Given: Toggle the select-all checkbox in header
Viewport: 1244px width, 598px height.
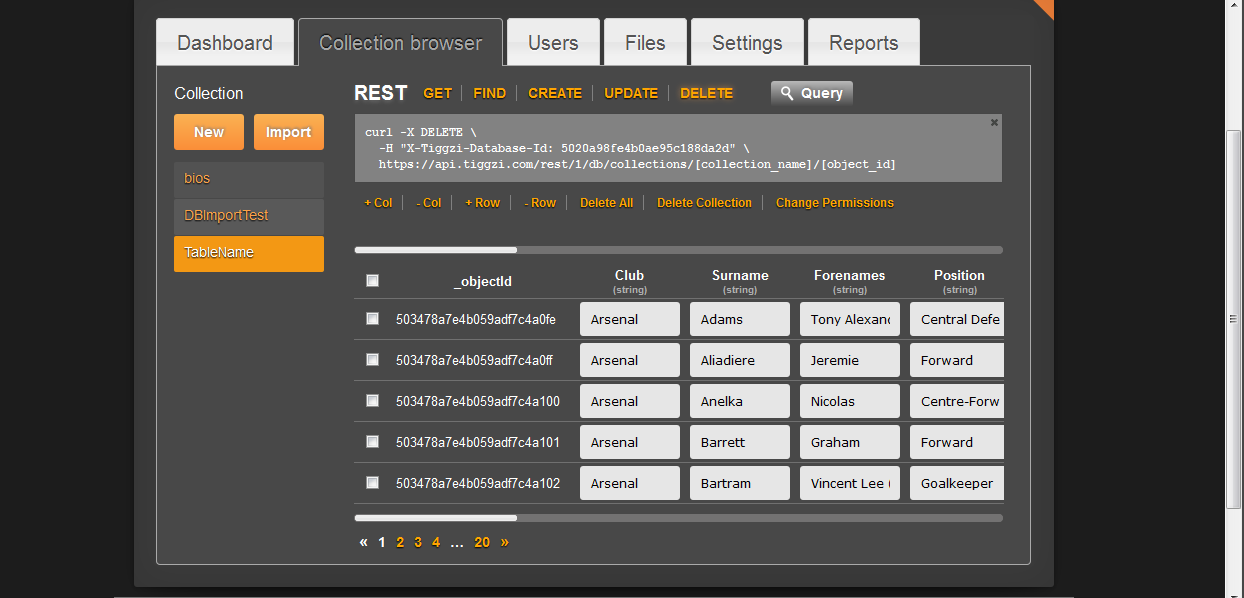Looking at the screenshot, I should click(372, 281).
